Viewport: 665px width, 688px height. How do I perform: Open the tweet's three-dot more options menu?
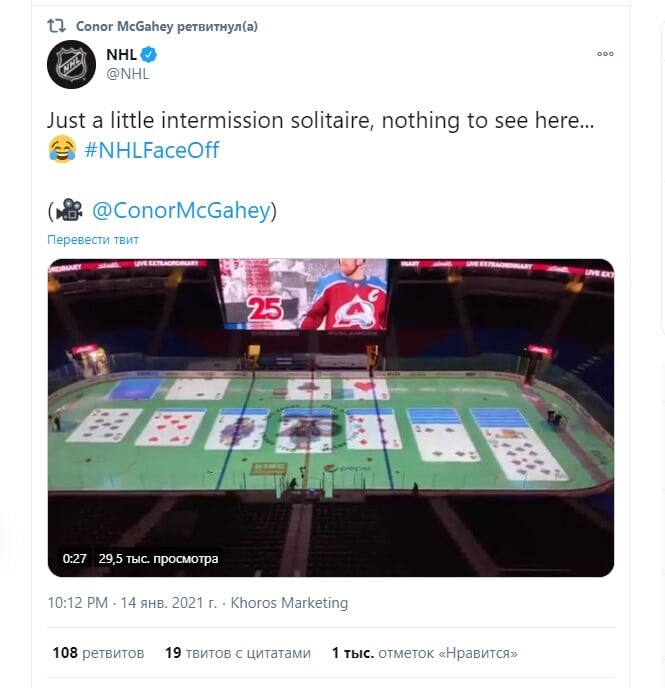605,54
